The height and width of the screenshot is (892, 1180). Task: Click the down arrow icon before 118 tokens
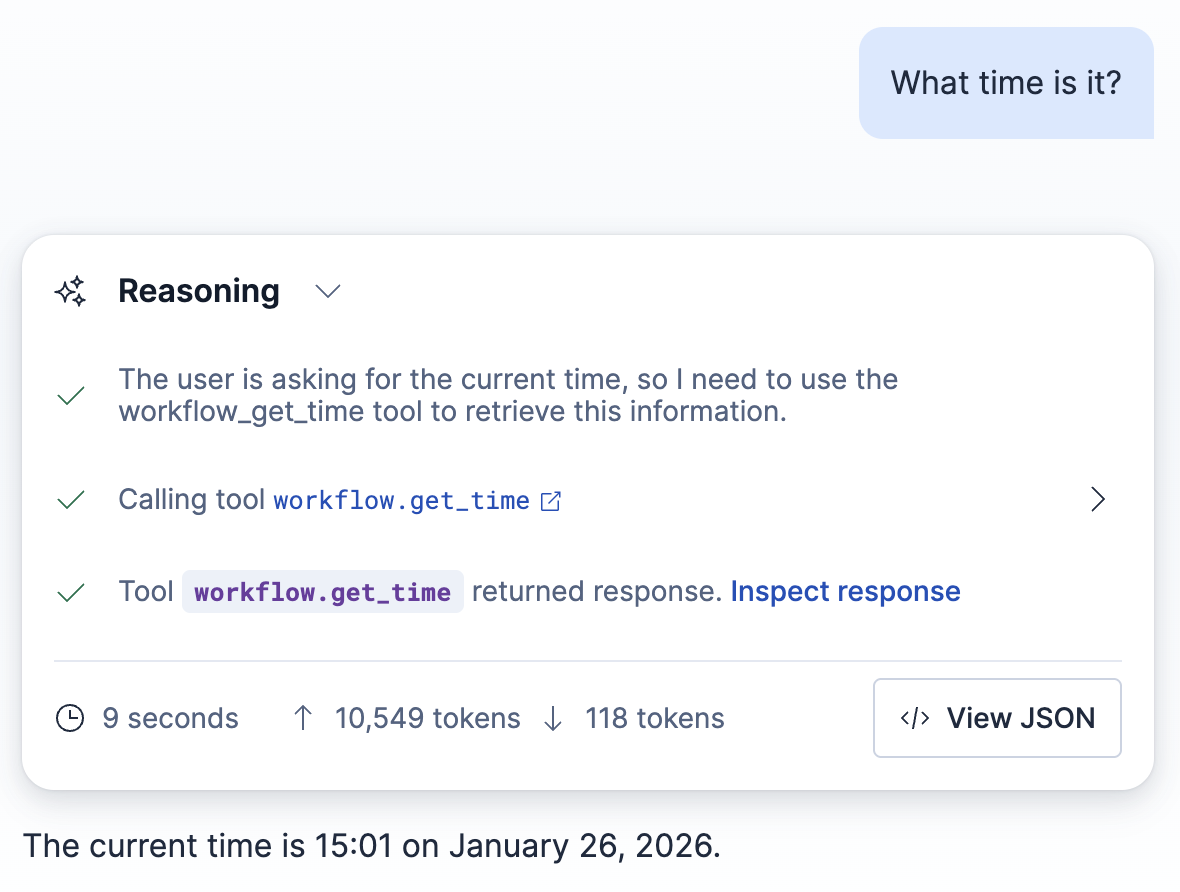(x=553, y=718)
